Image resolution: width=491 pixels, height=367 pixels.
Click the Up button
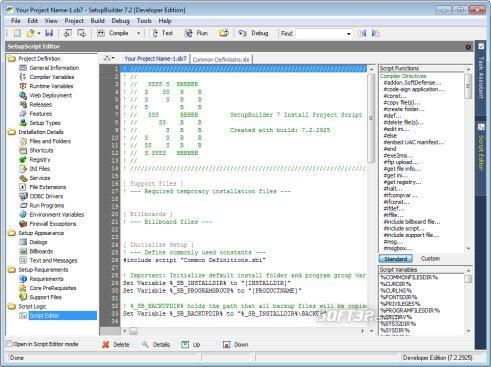pyautogui.click(x=191, y=345)
